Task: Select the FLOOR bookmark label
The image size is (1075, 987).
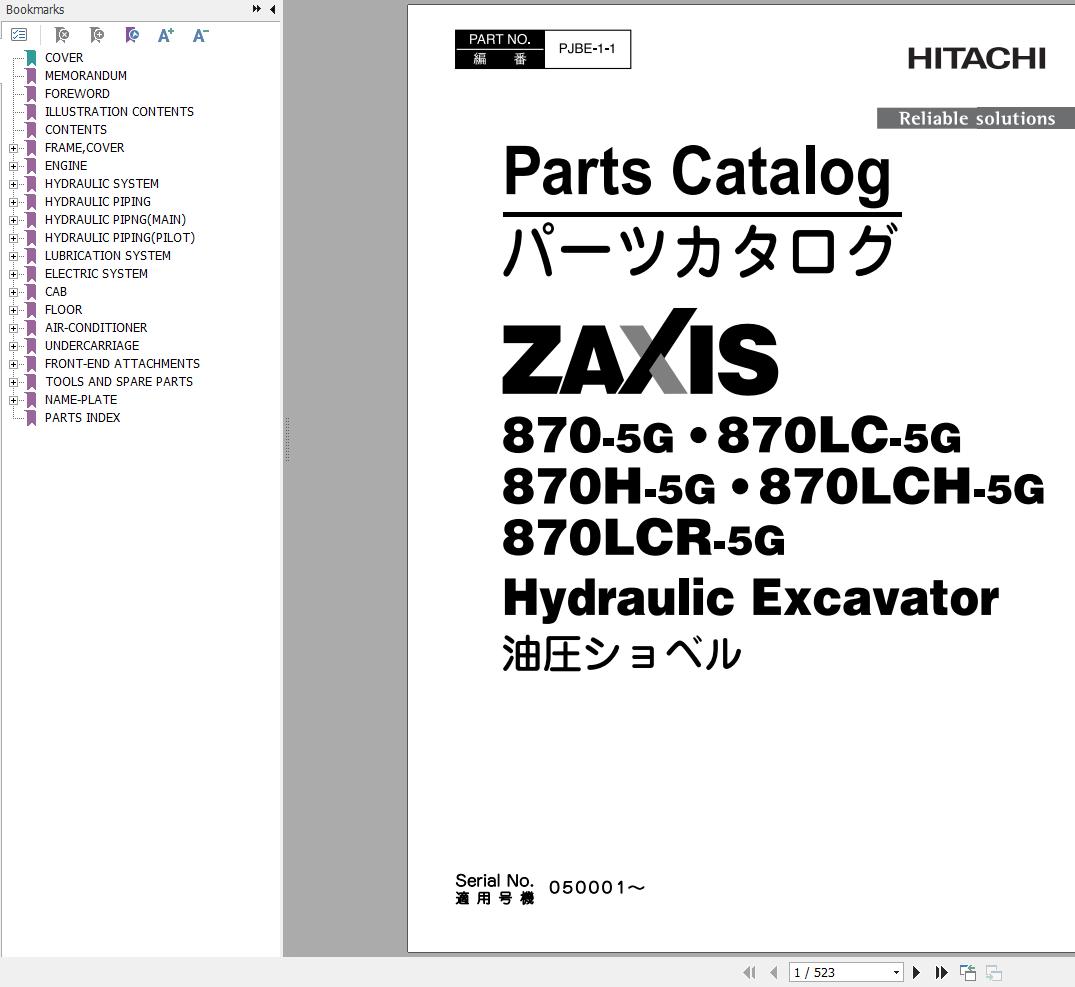Action: 63,310
